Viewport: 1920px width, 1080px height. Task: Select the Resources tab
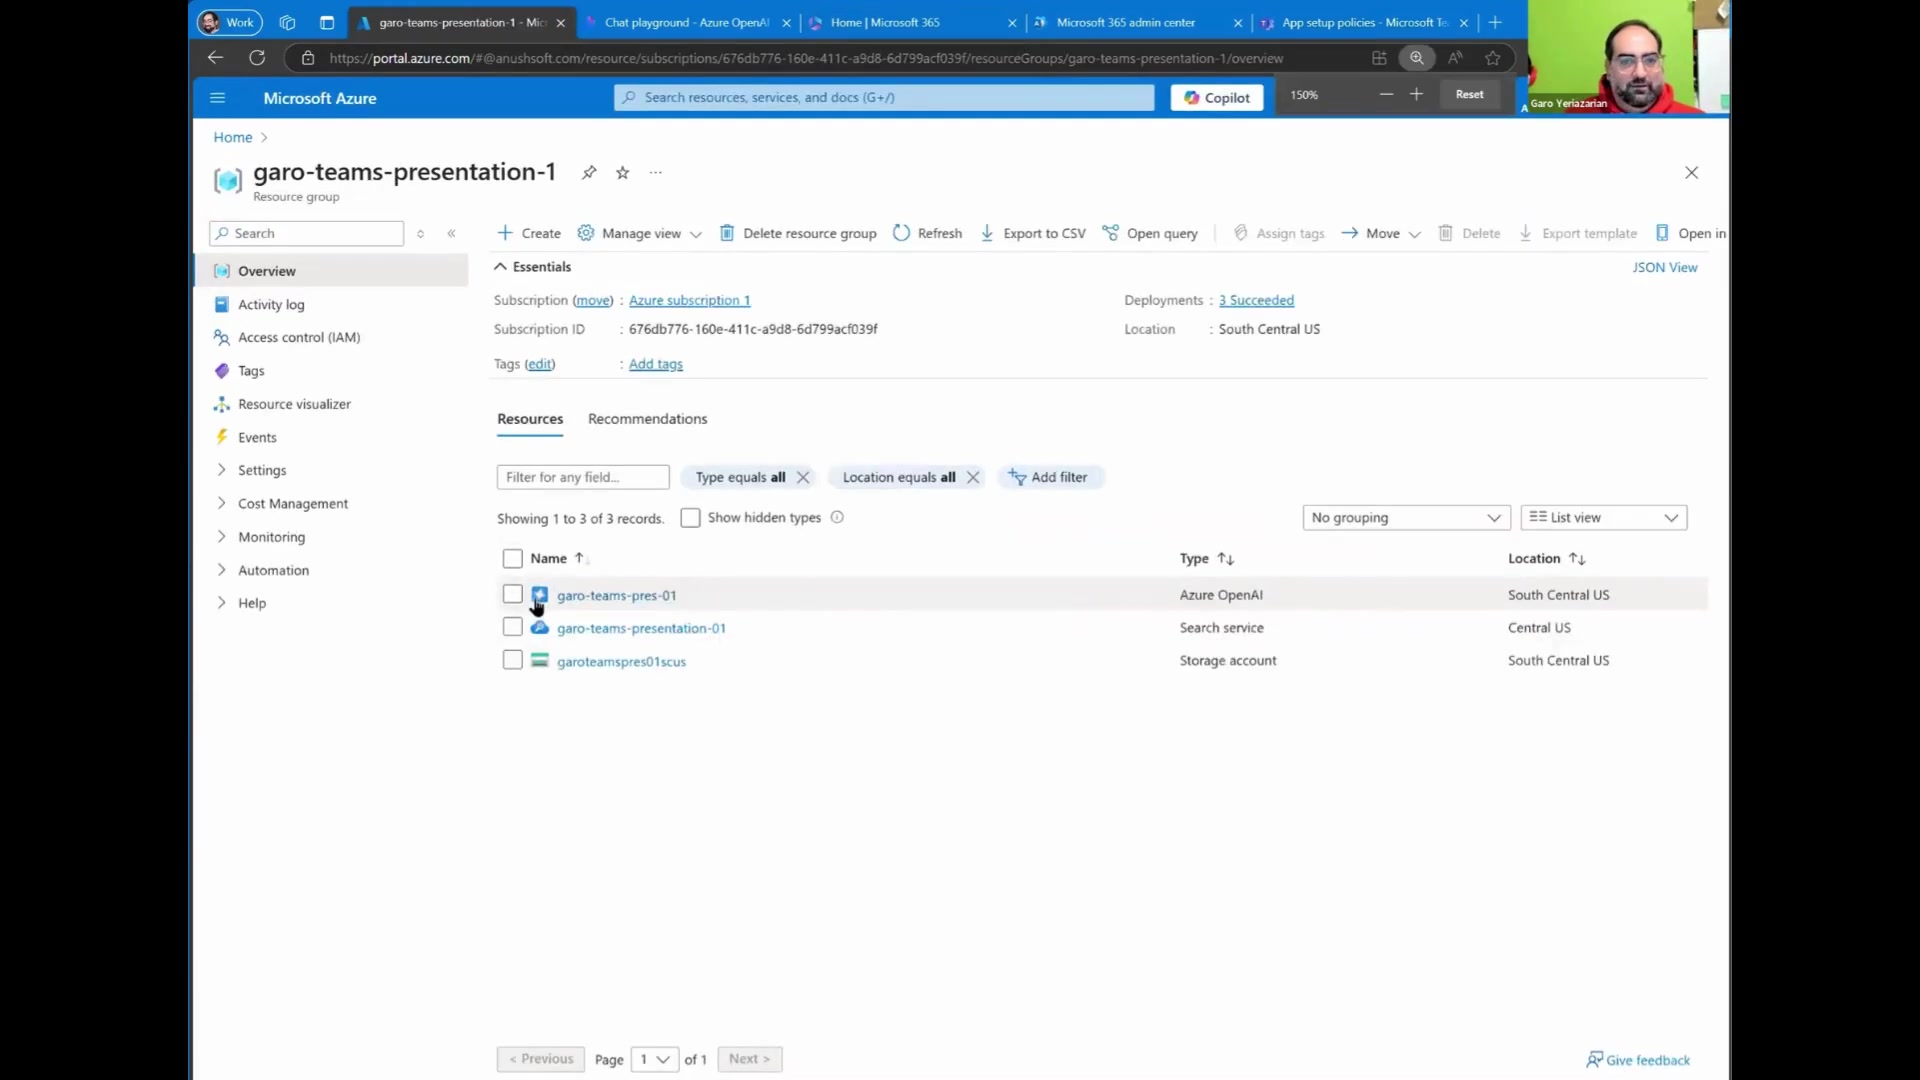click(530, 419)
